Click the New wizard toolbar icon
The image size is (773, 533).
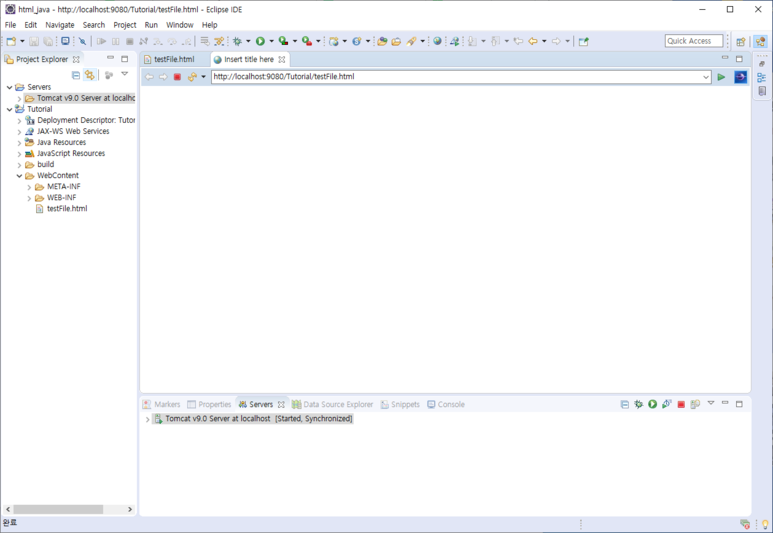tap(11, 41)
